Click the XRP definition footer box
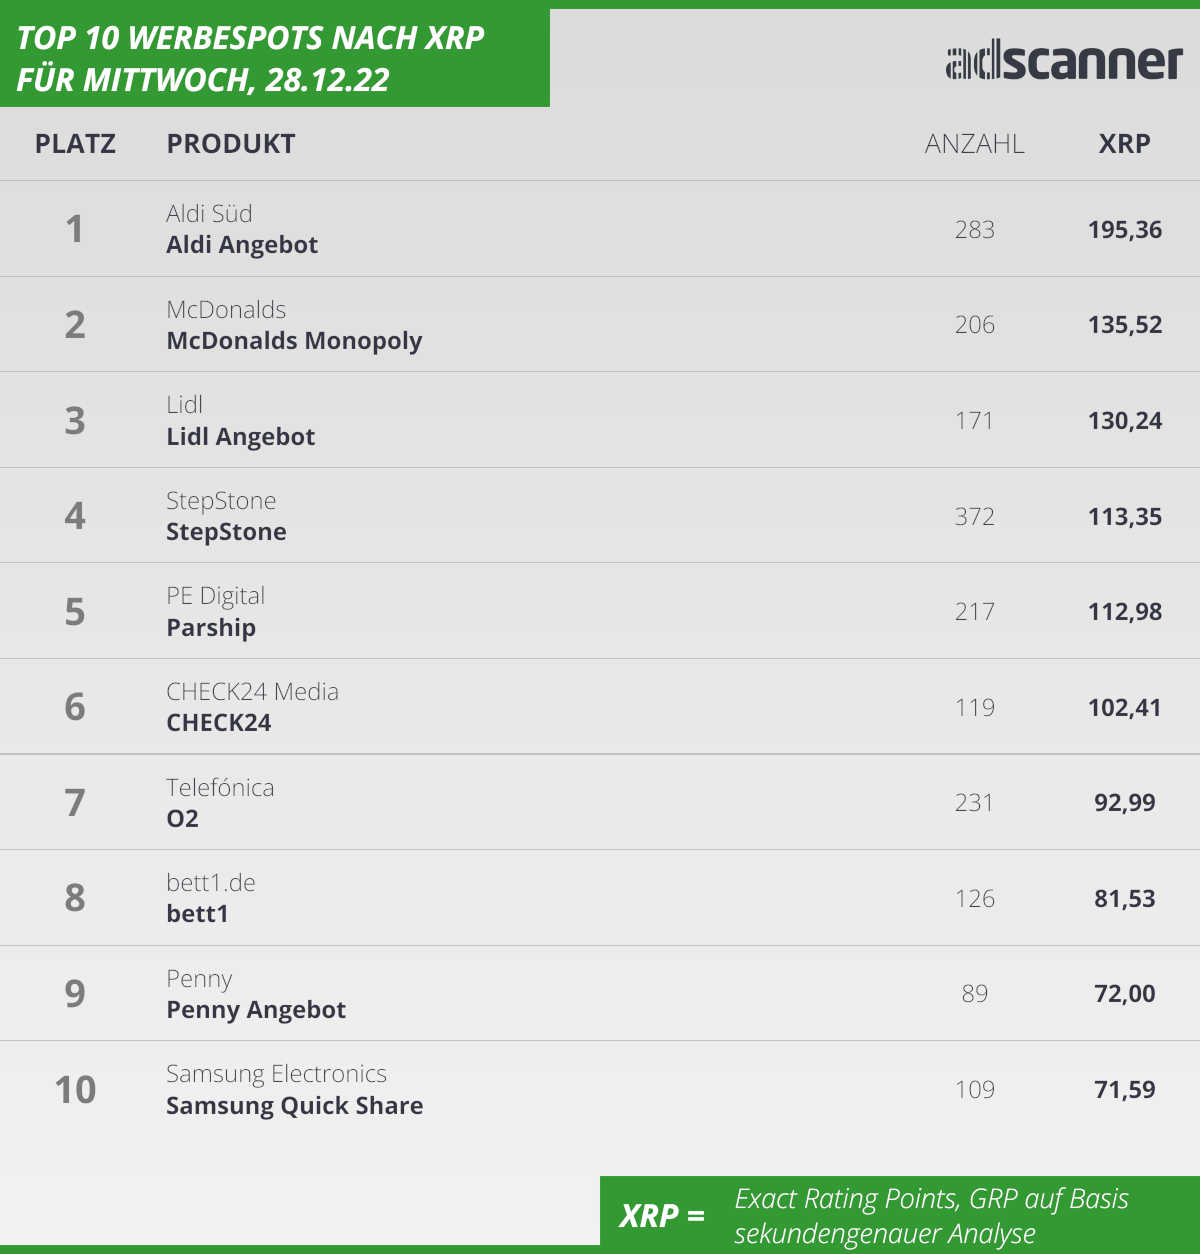Image resolution: width=1200 pixels, height=1254 pixels. (900, 1215)
